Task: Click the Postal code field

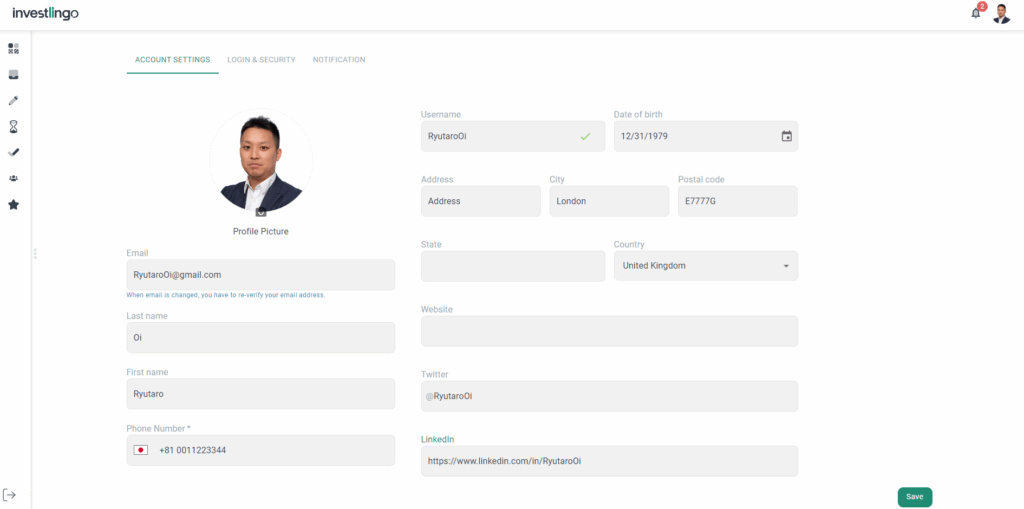Action: tap(738, 201)
